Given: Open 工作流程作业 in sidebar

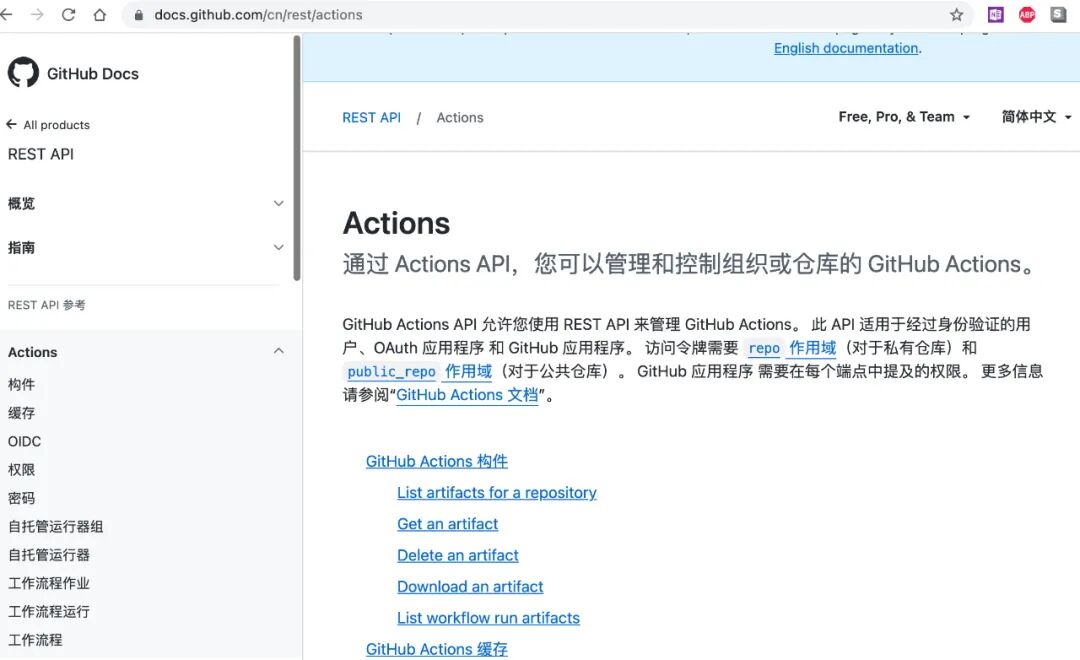Looking at the screenshot, I should (x=49, y=583).
